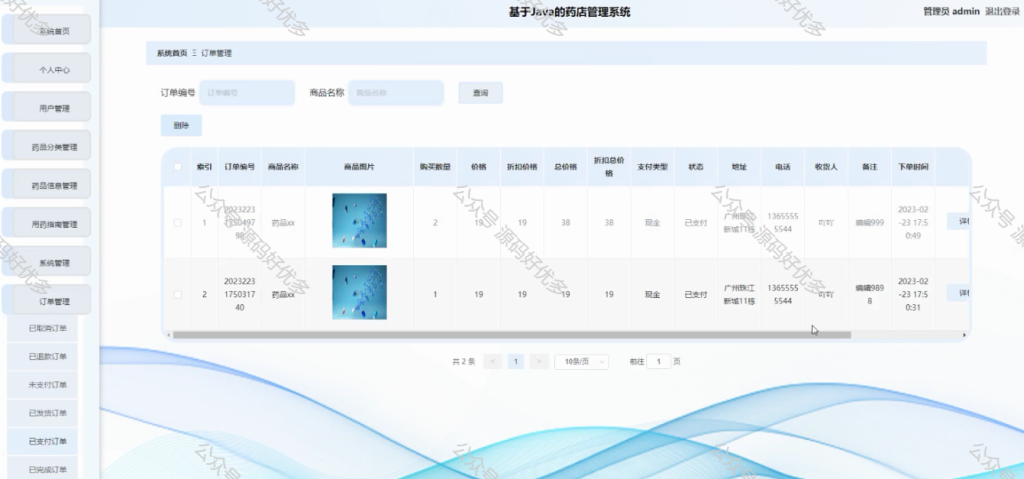Screen dimensions: 1024x479
Task: Select 已取消订单 submenu item
Action: tap(42, 328)
